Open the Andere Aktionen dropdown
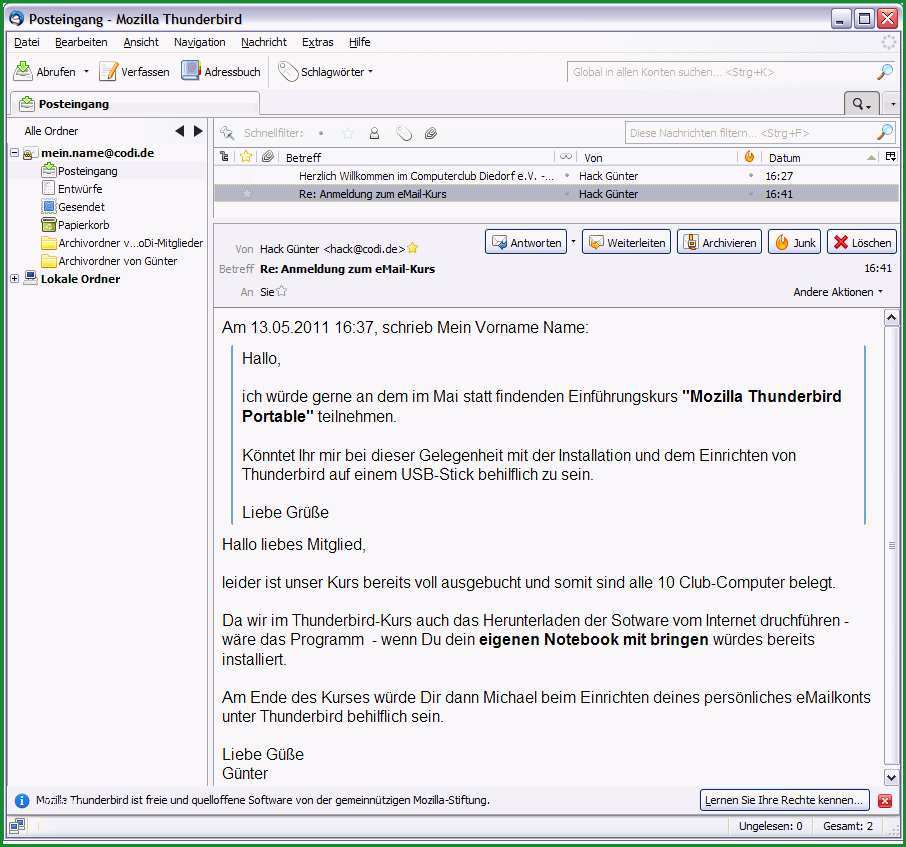This screenshot has width=906, height=847. 838,292
